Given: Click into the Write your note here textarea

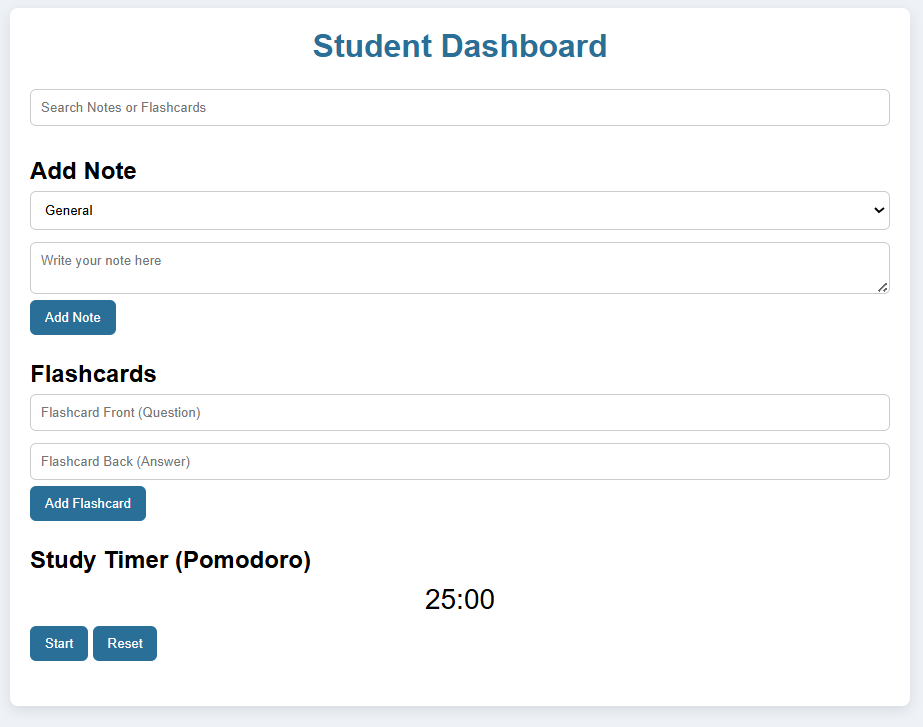Looking at the screenshot, I should [460, 268].
